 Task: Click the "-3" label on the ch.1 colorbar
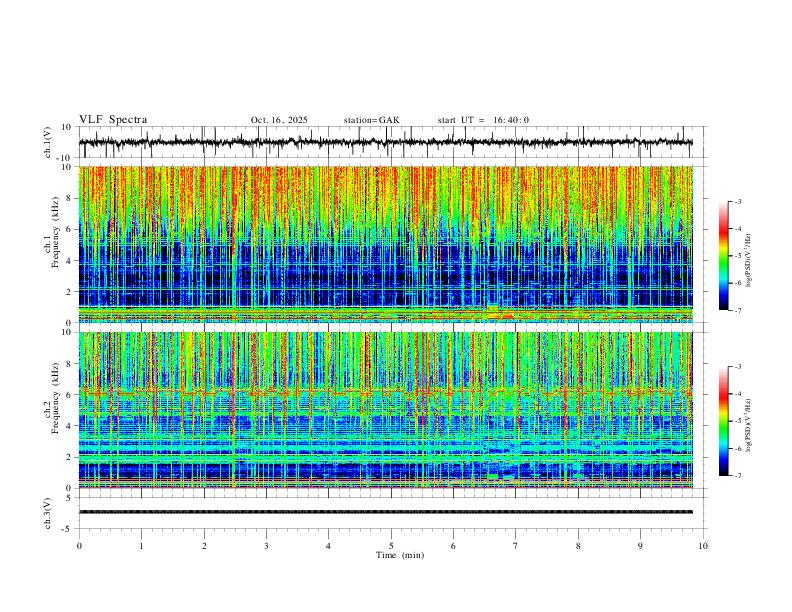(738, 201)
